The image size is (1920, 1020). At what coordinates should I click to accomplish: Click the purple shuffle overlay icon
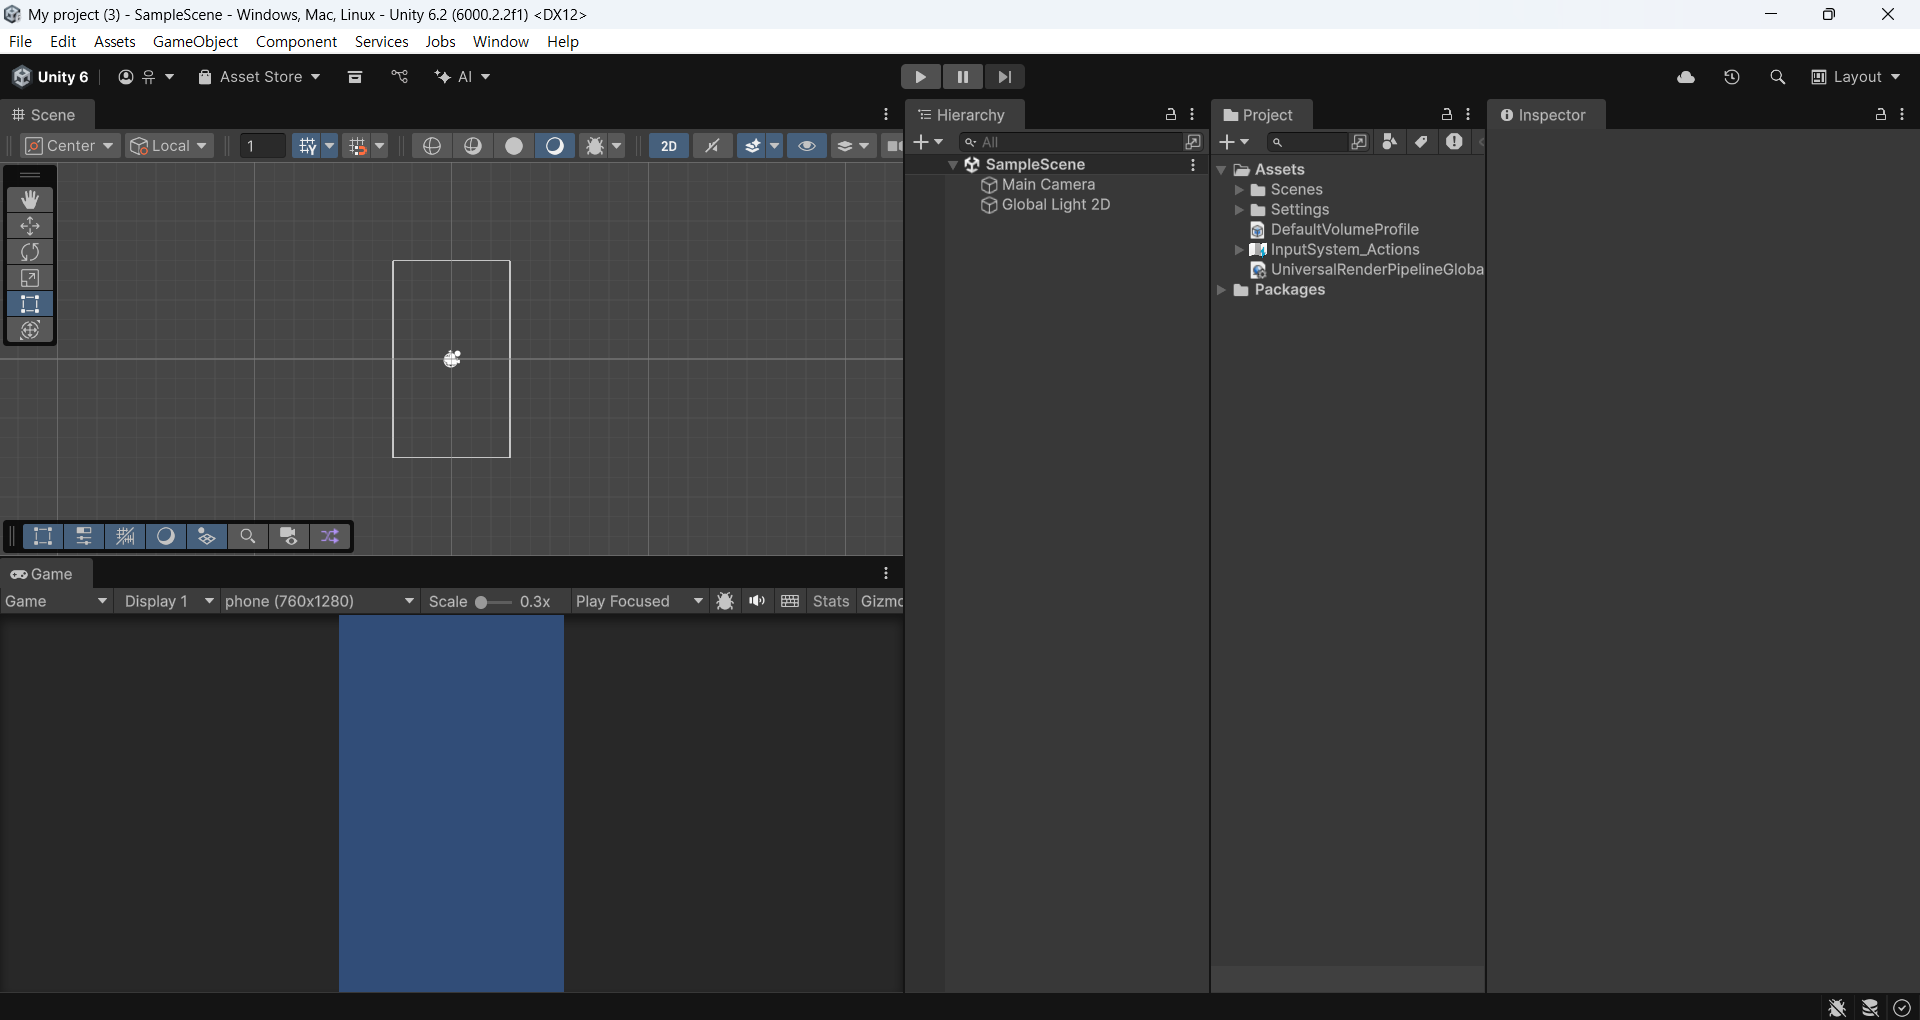click(x=330, y=536)
